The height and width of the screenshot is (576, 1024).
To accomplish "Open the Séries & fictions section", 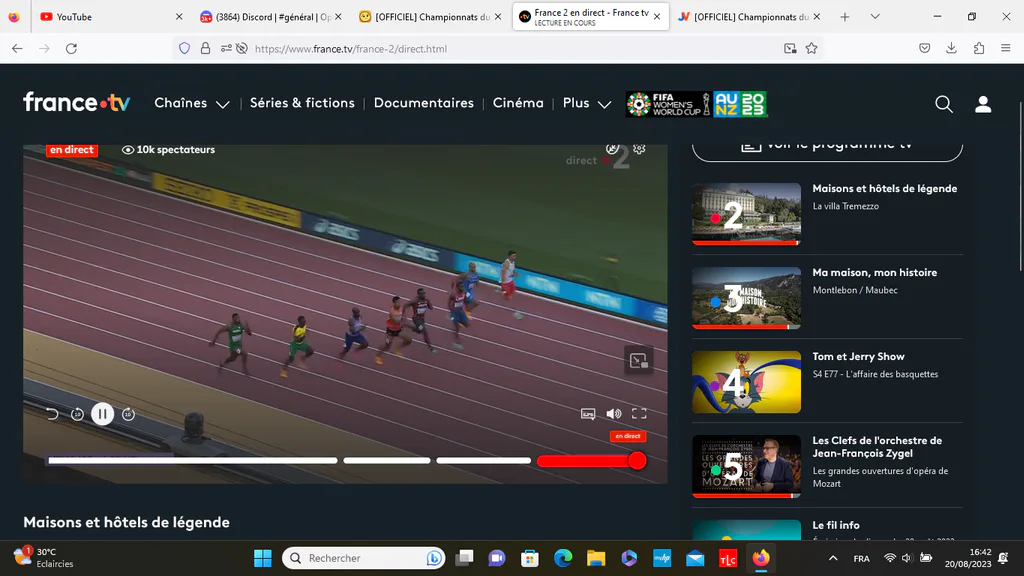I will point(302,103).
